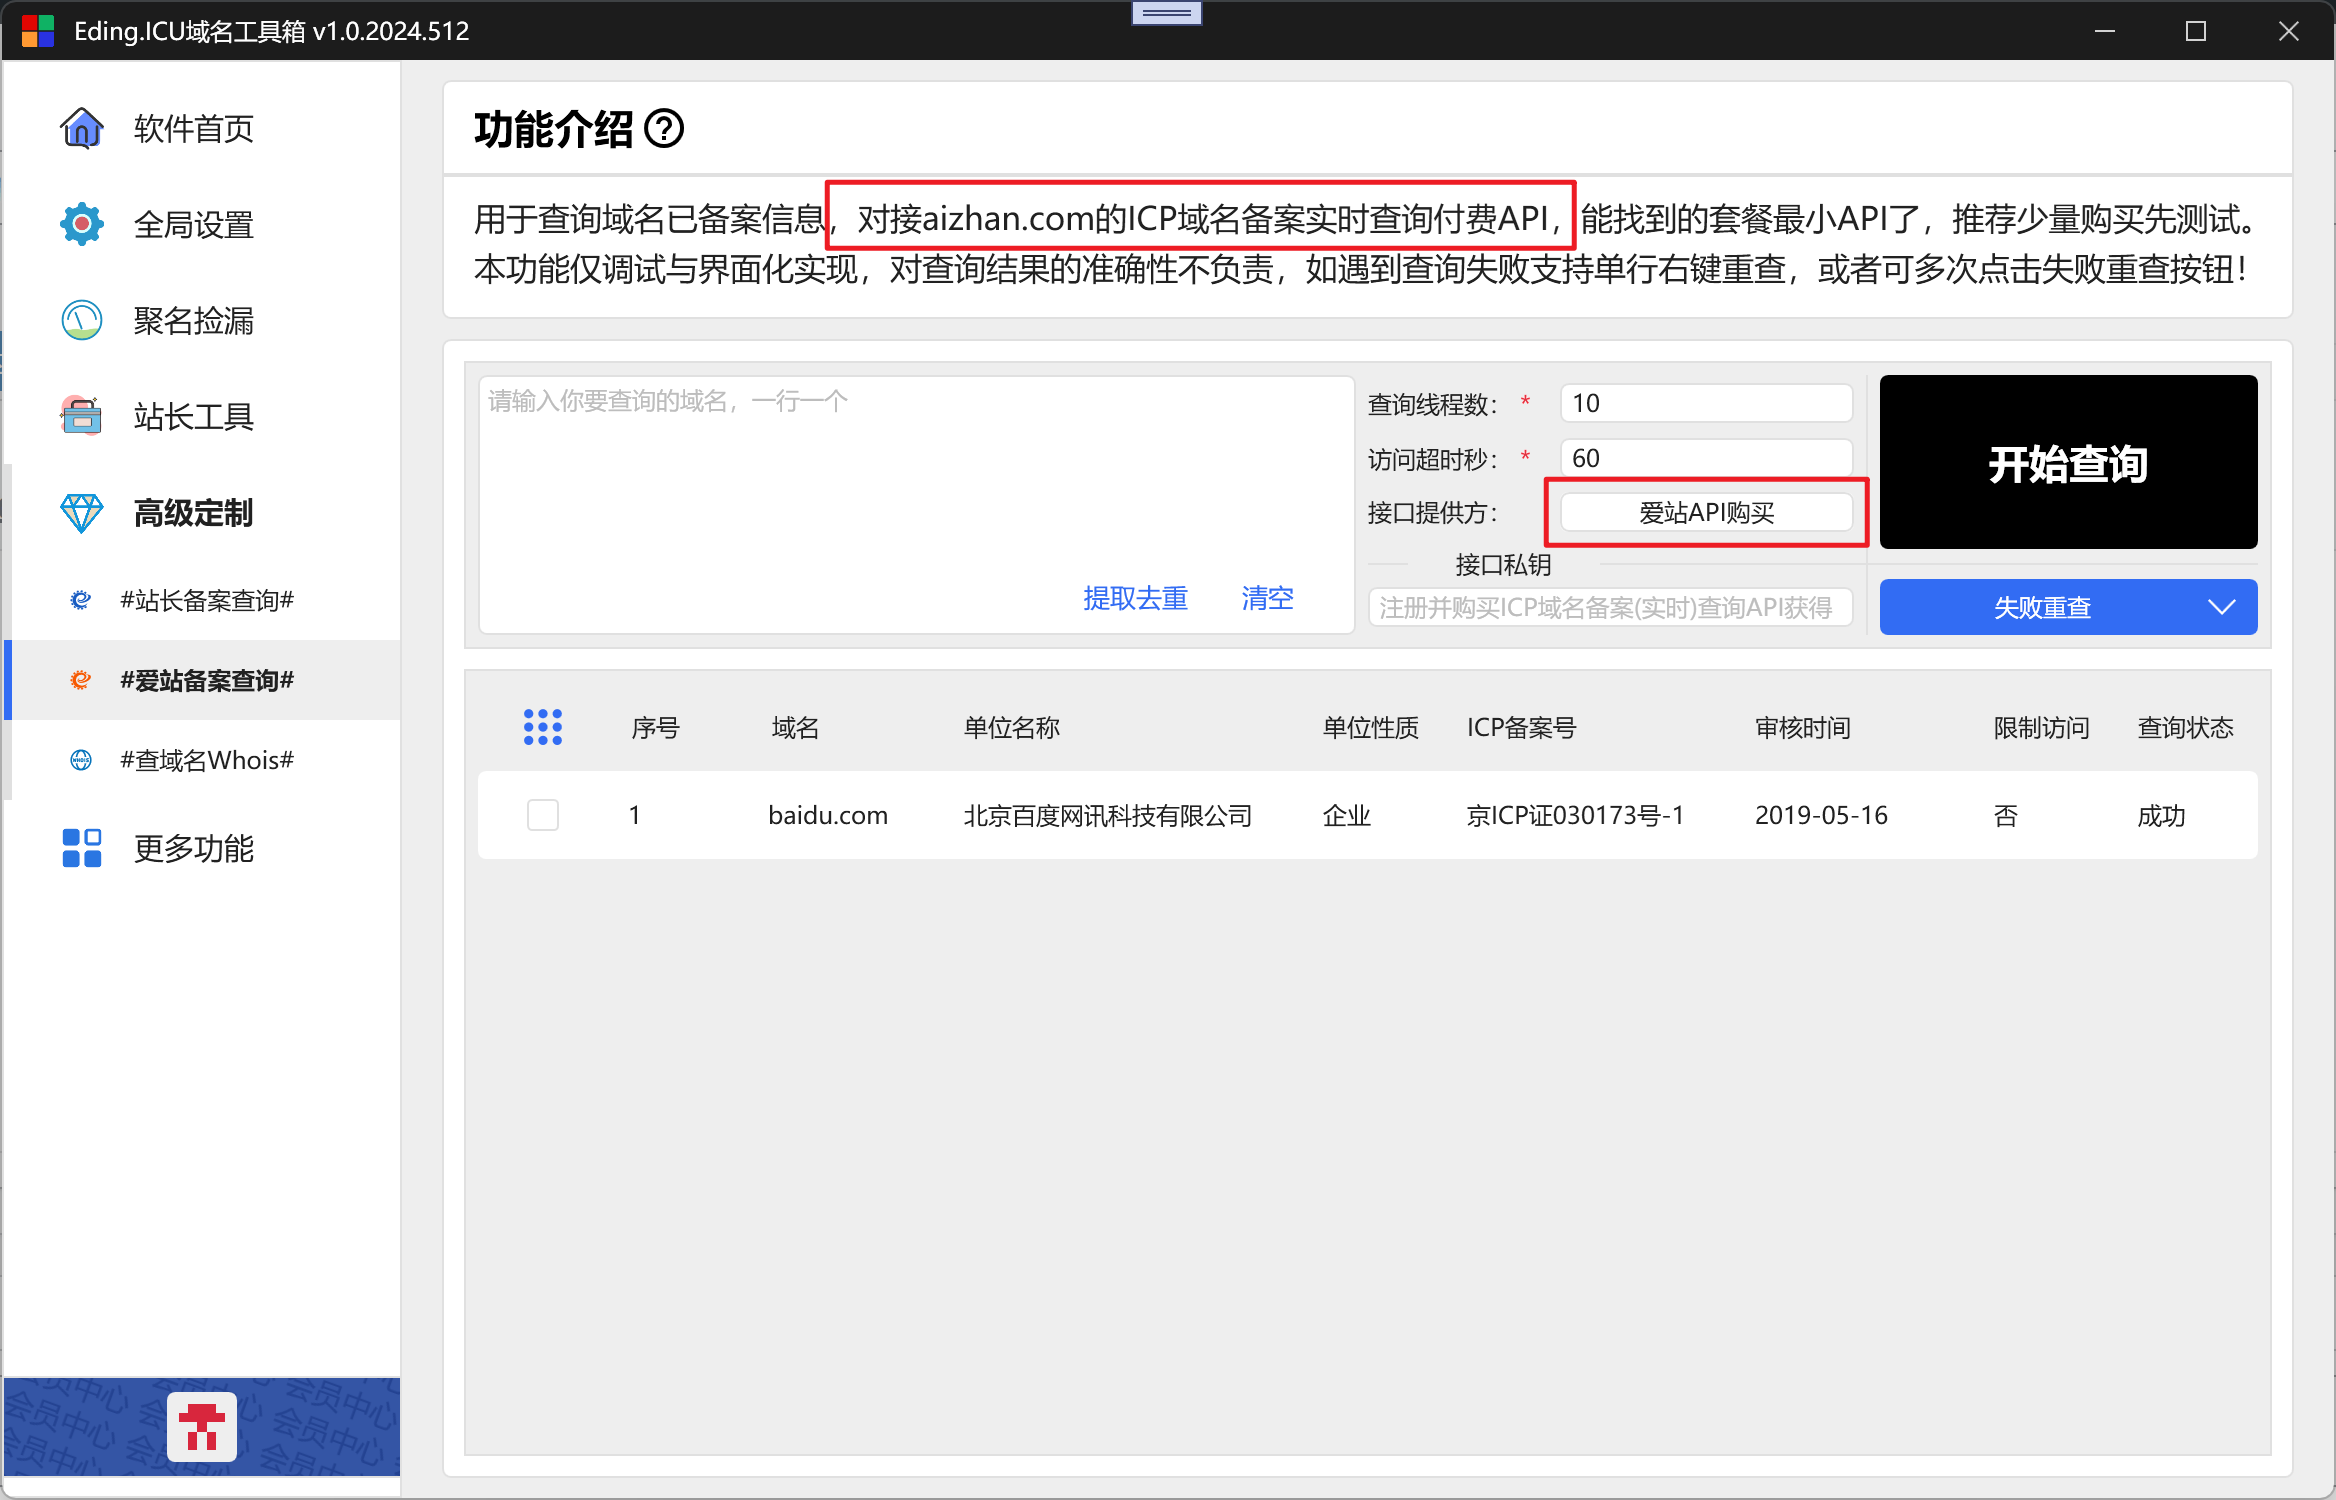This screenshot has width=2336, height=1500.
Task: Tick the checkbox for the baidu.com row
Action: point(543,815)
